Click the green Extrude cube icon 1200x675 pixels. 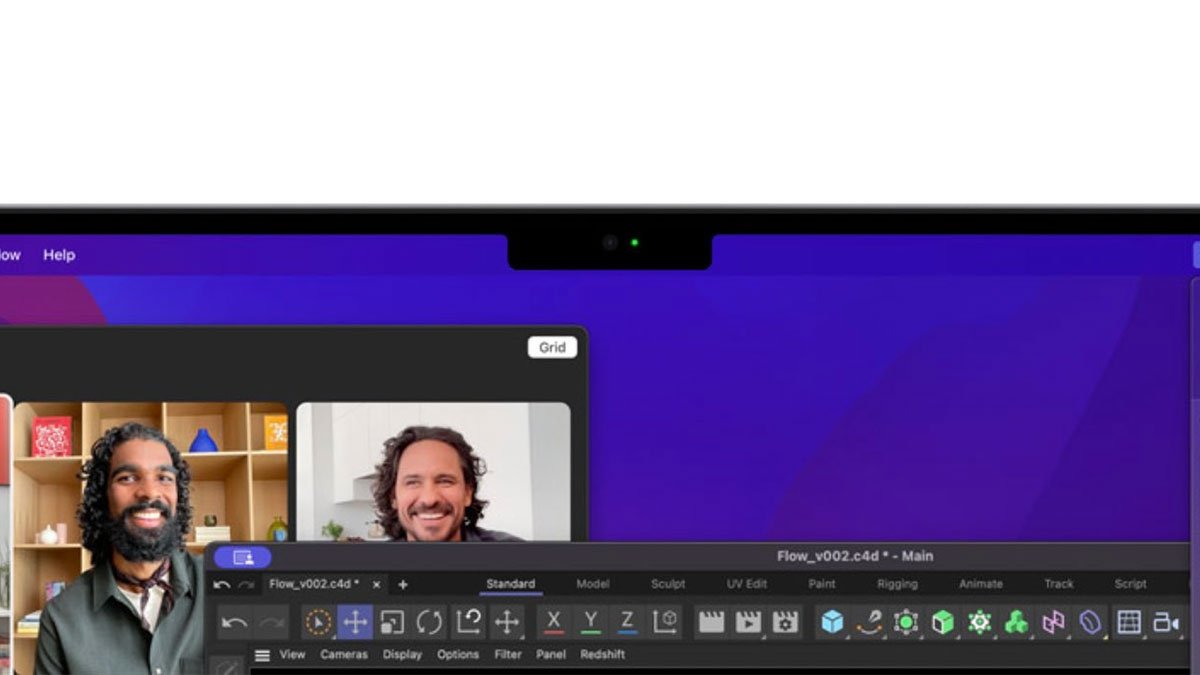coord(943,622)
